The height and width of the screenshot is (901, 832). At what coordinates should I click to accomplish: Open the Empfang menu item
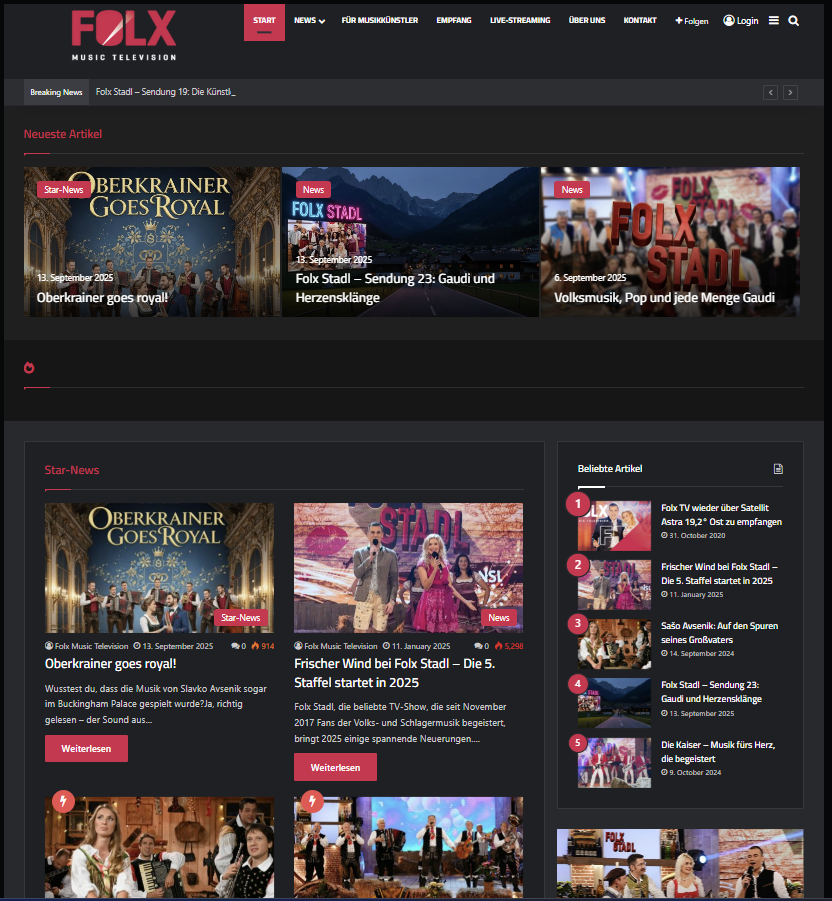[454, 21]
